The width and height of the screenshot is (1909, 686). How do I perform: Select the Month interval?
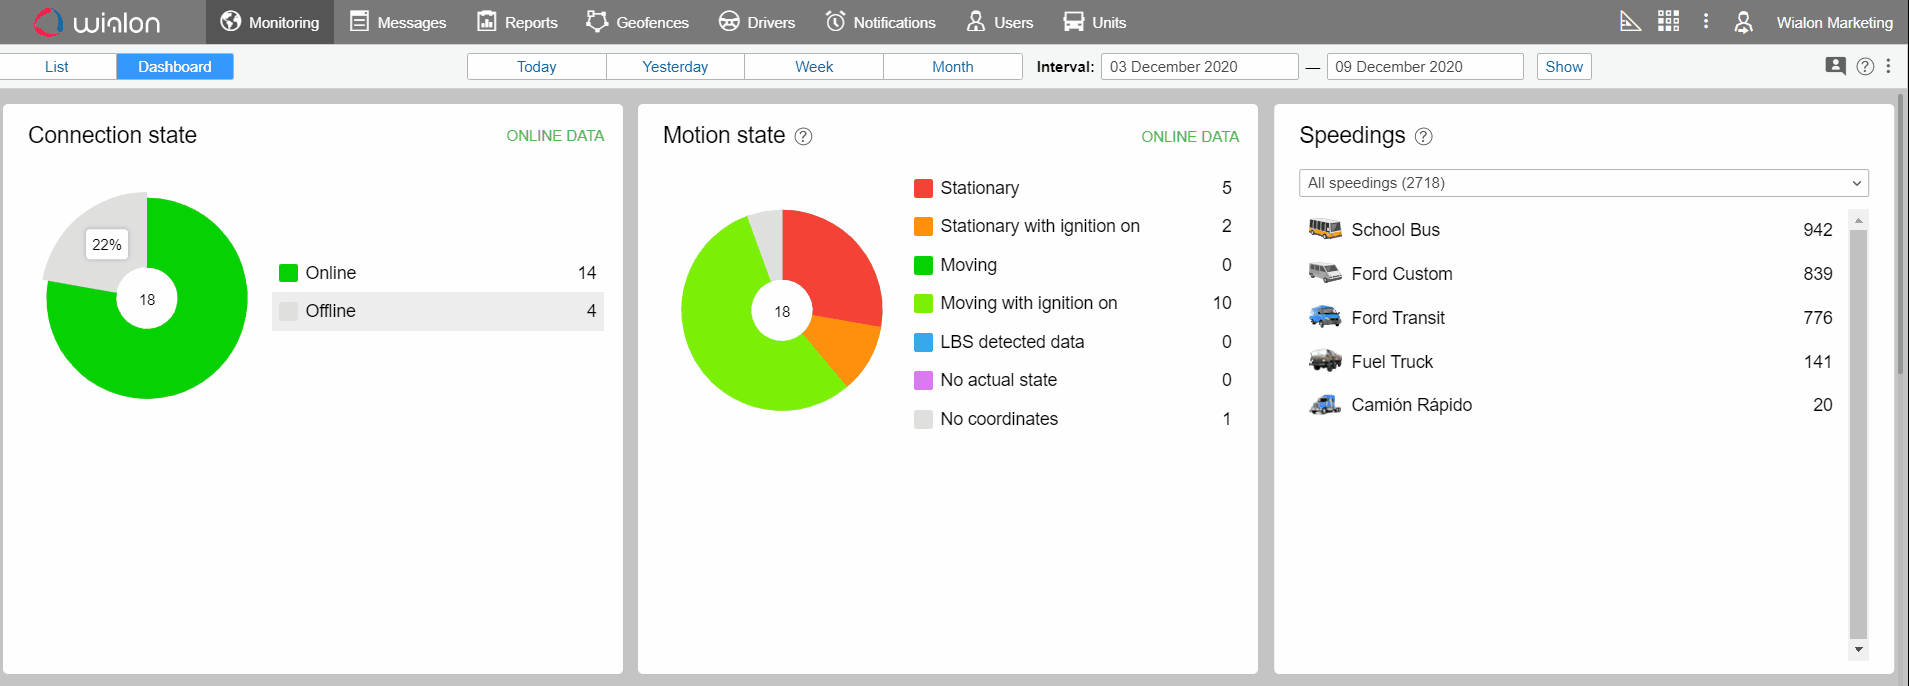(x=953, y=66)
